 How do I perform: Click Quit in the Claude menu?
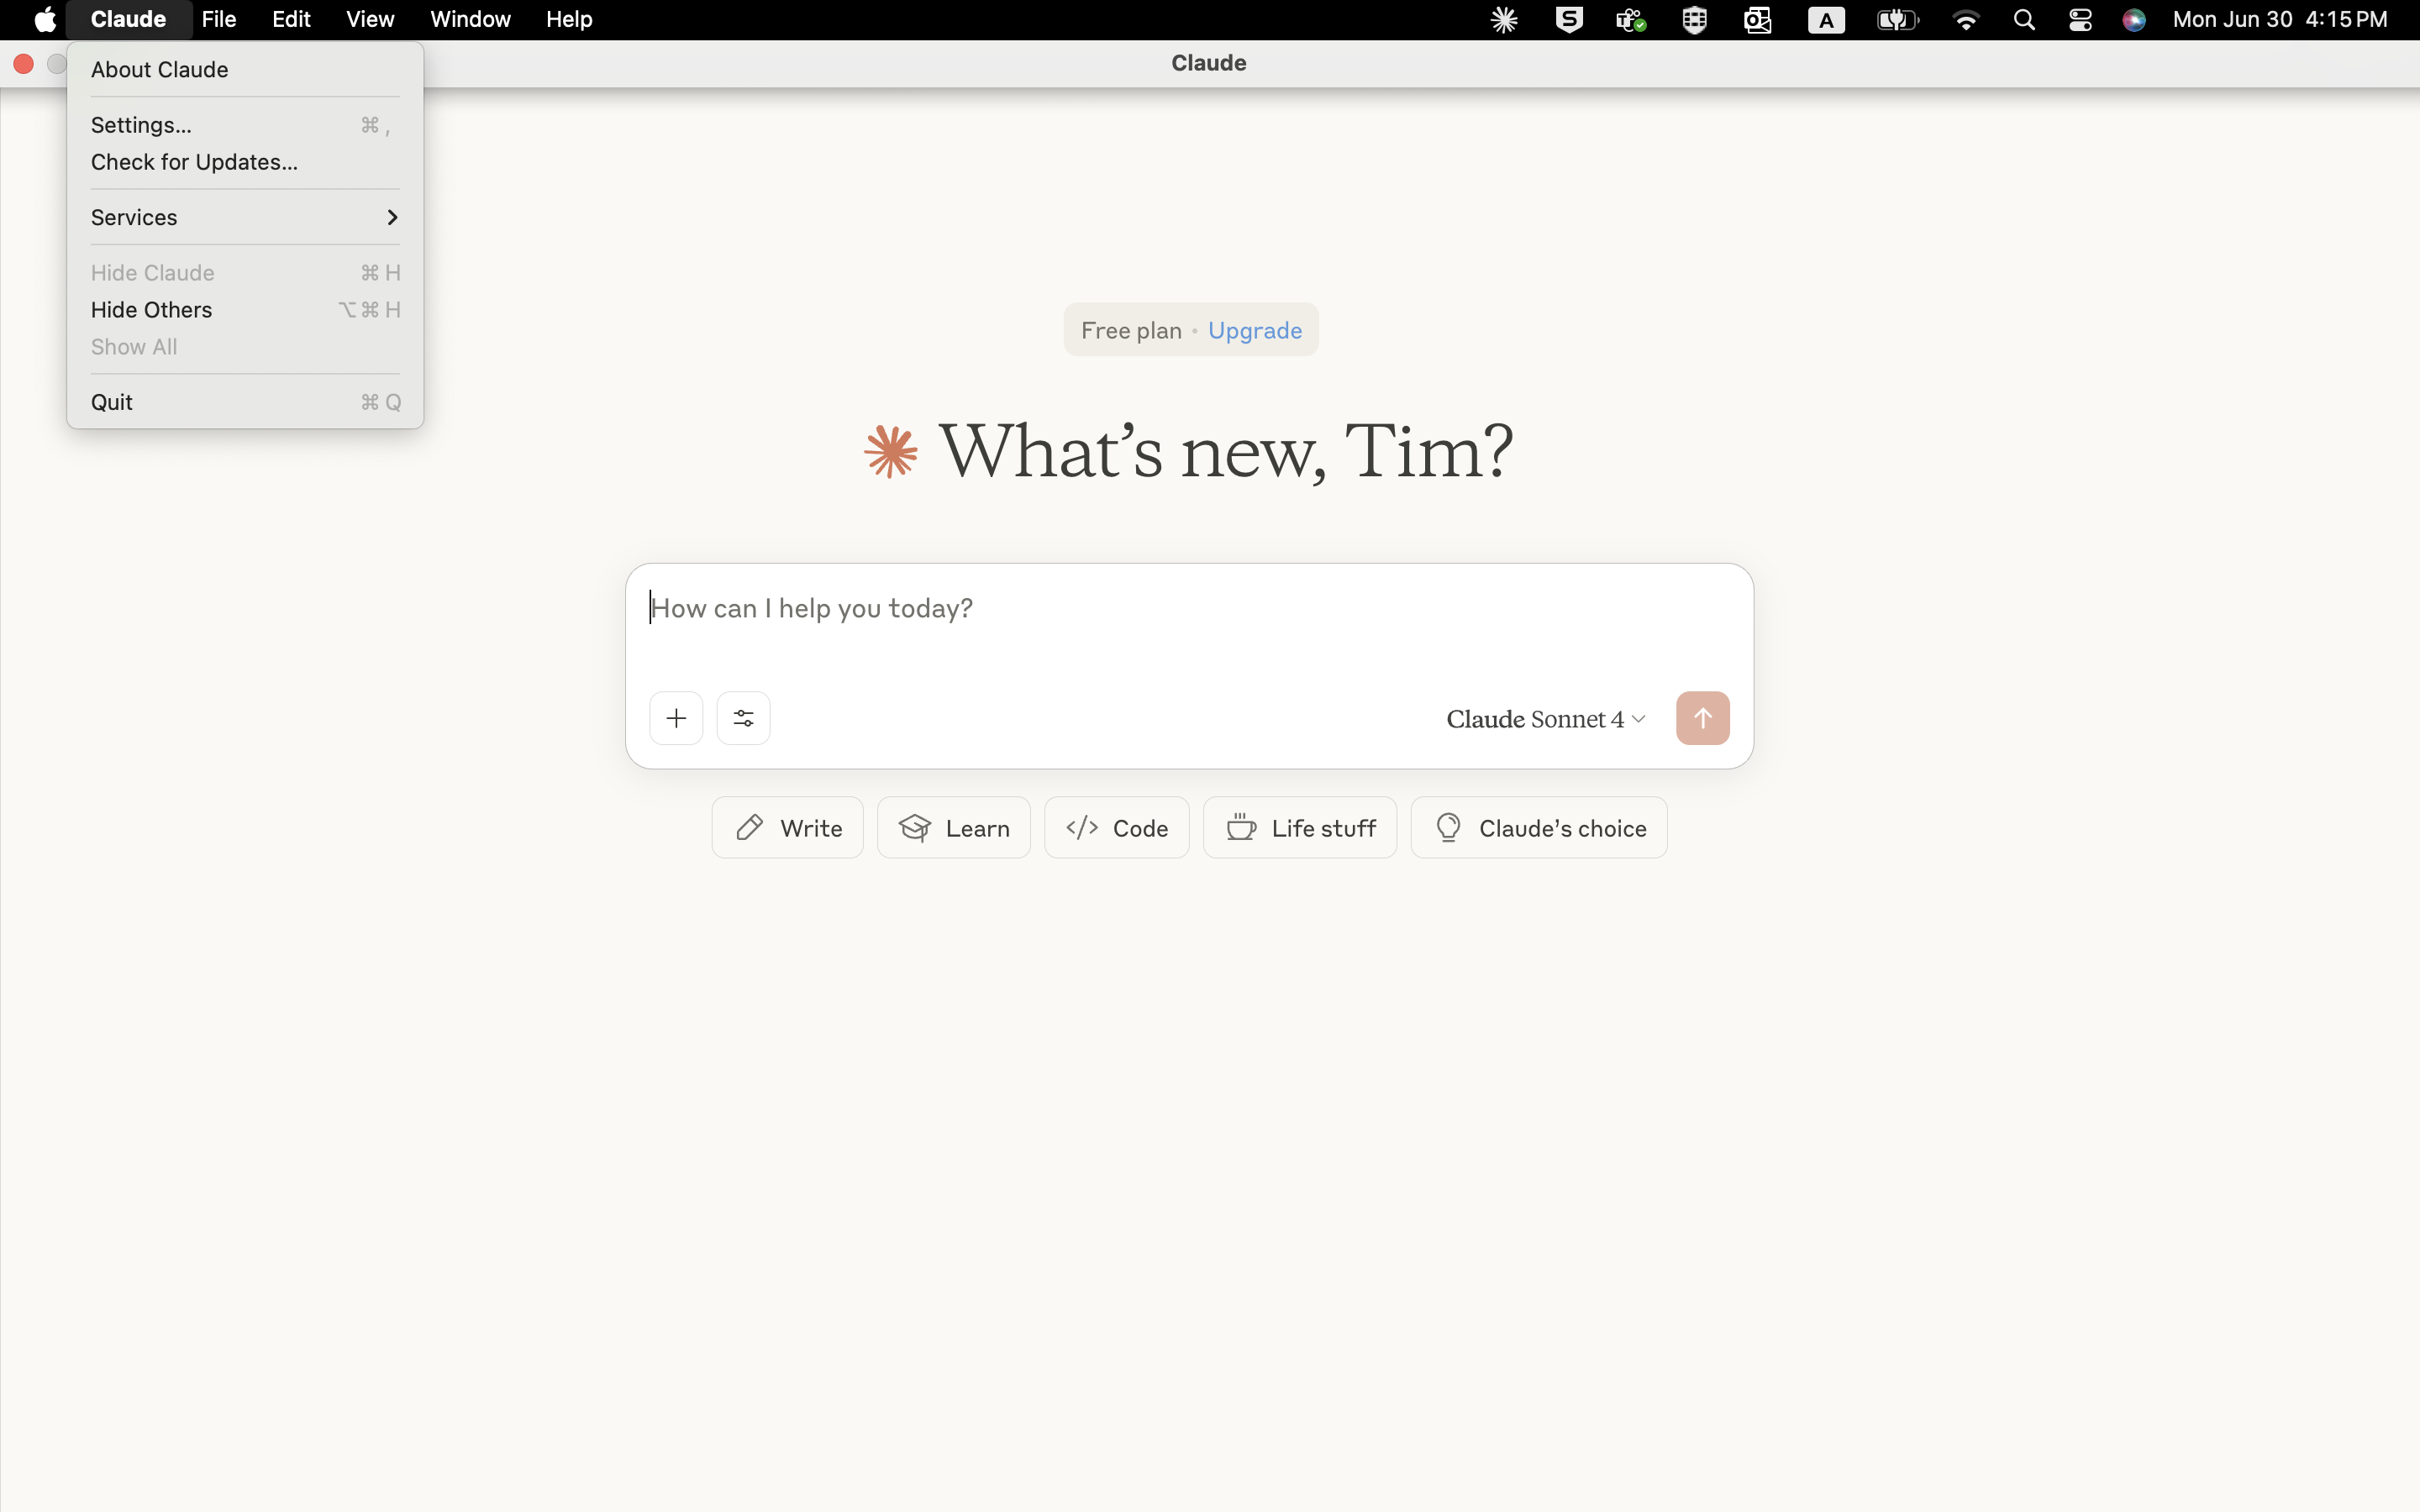(112, 402)
